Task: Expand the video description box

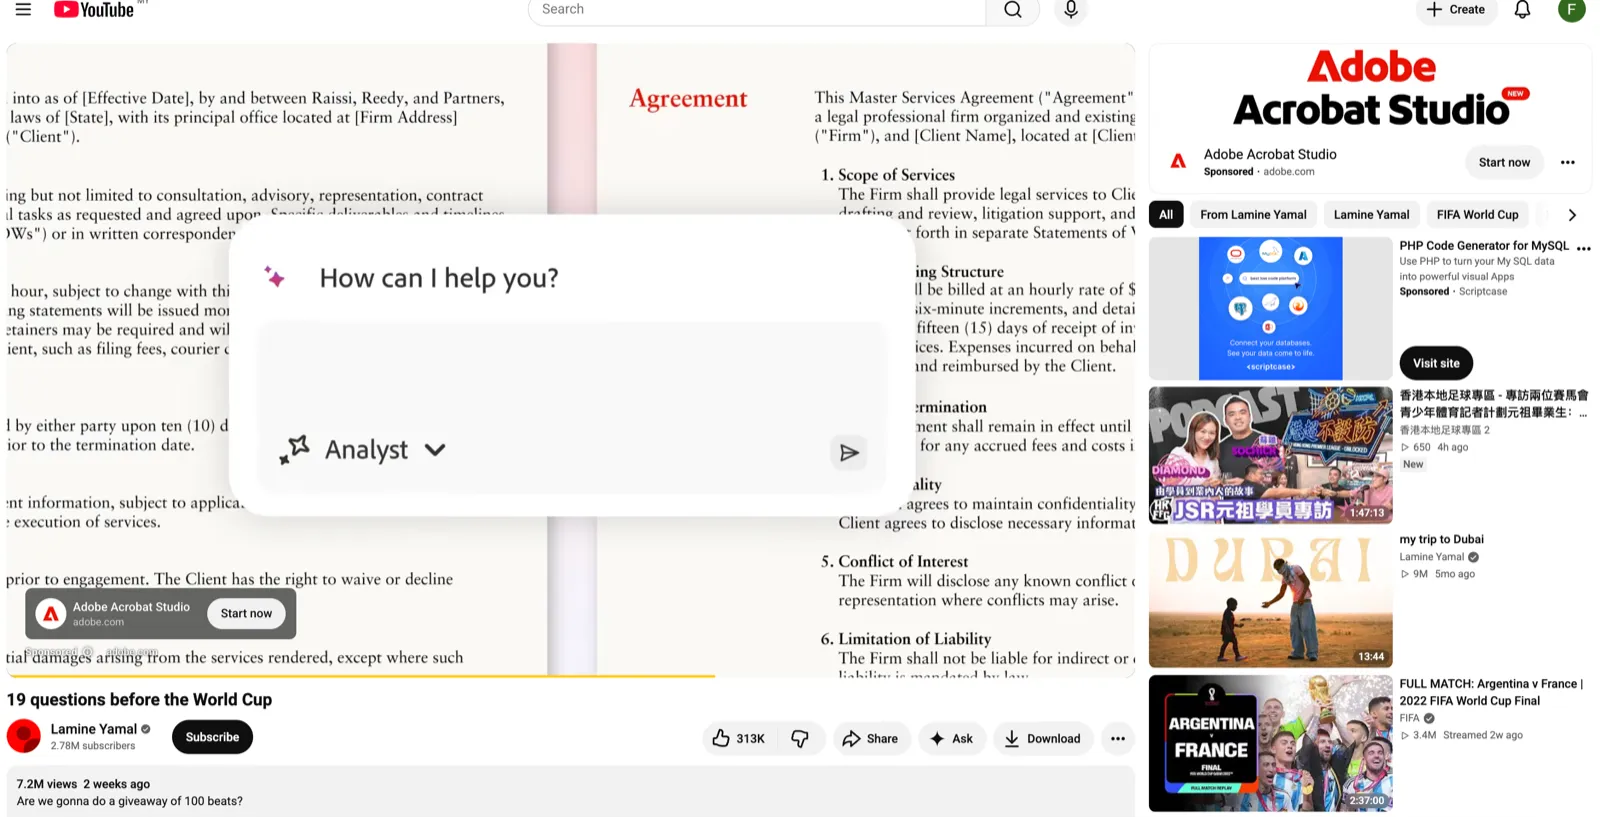Action: point(571,792)
